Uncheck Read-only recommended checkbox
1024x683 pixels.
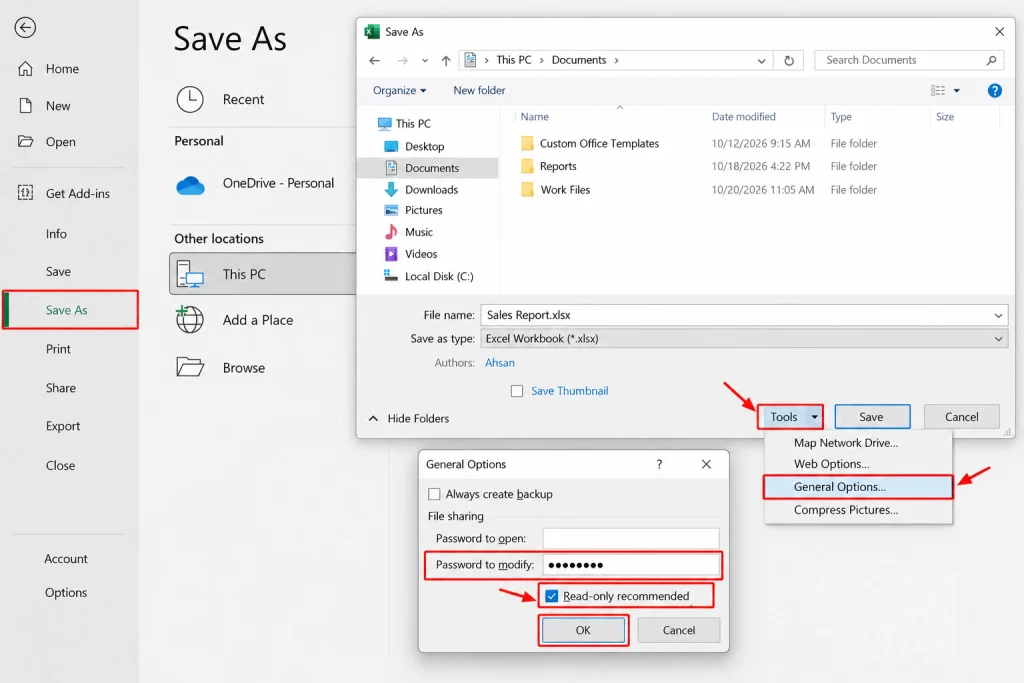click(x=552, y=596)
